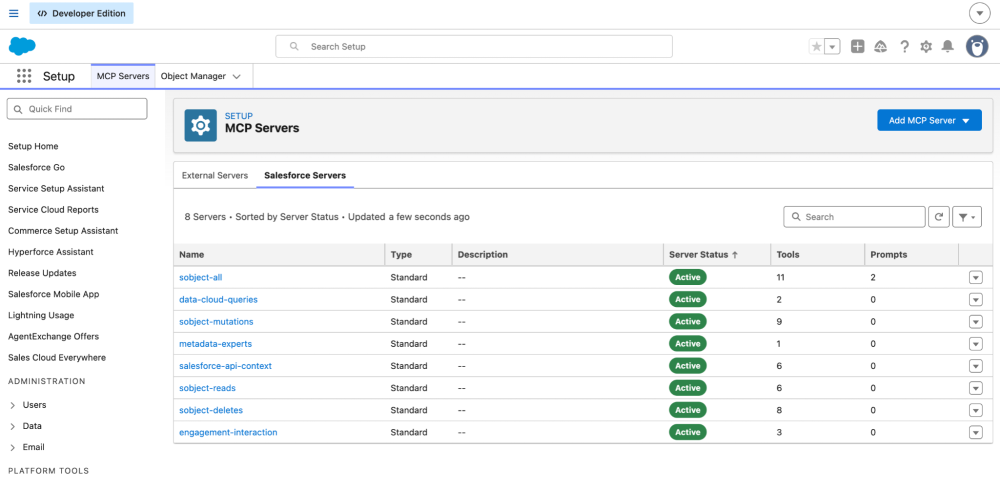Switch to the External Servers tab

(x=215, y=175)
